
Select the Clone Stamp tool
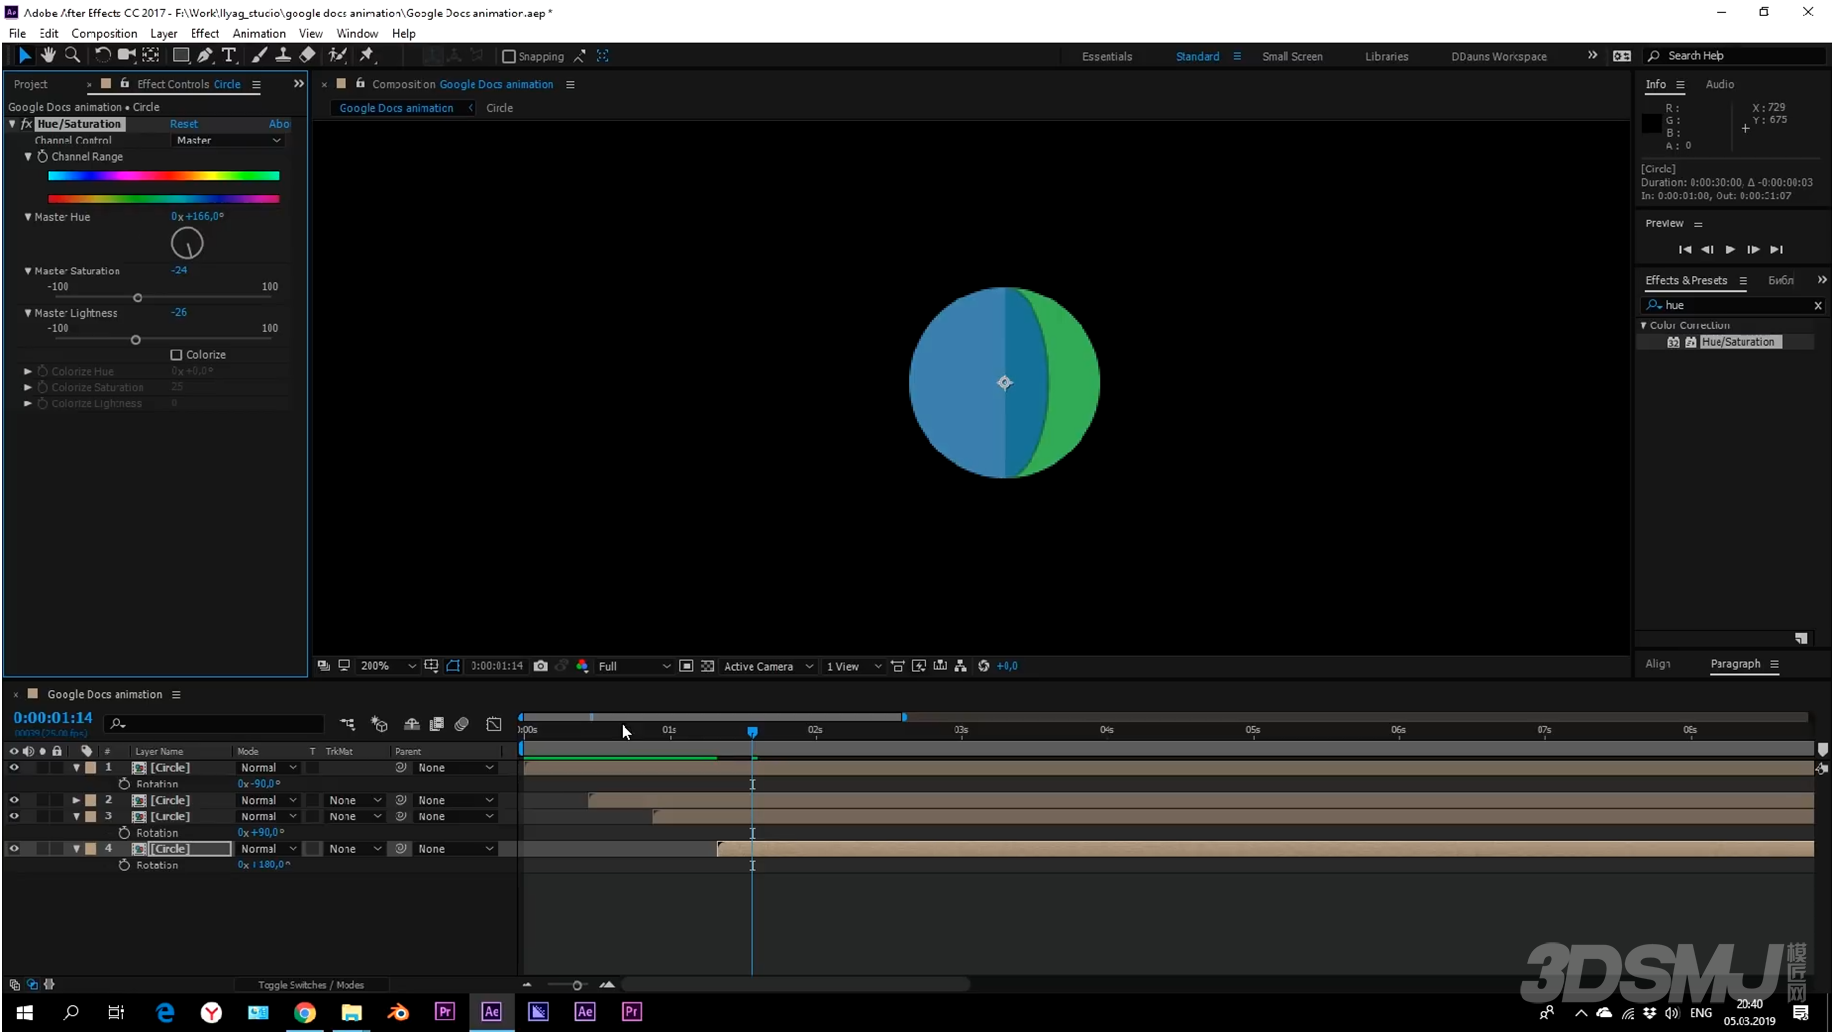(283, 56)
